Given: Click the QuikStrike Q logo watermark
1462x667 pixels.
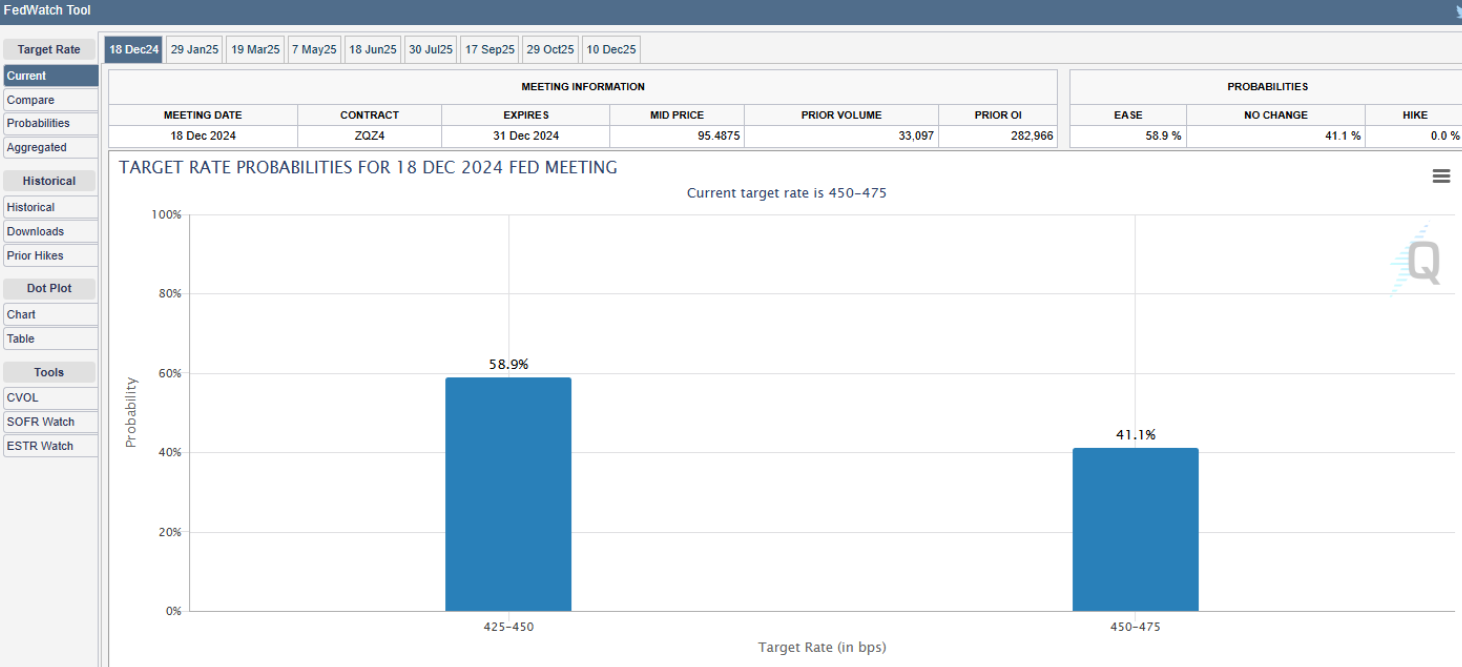Looking at the screenshot, I should (x=1422, y=262).
